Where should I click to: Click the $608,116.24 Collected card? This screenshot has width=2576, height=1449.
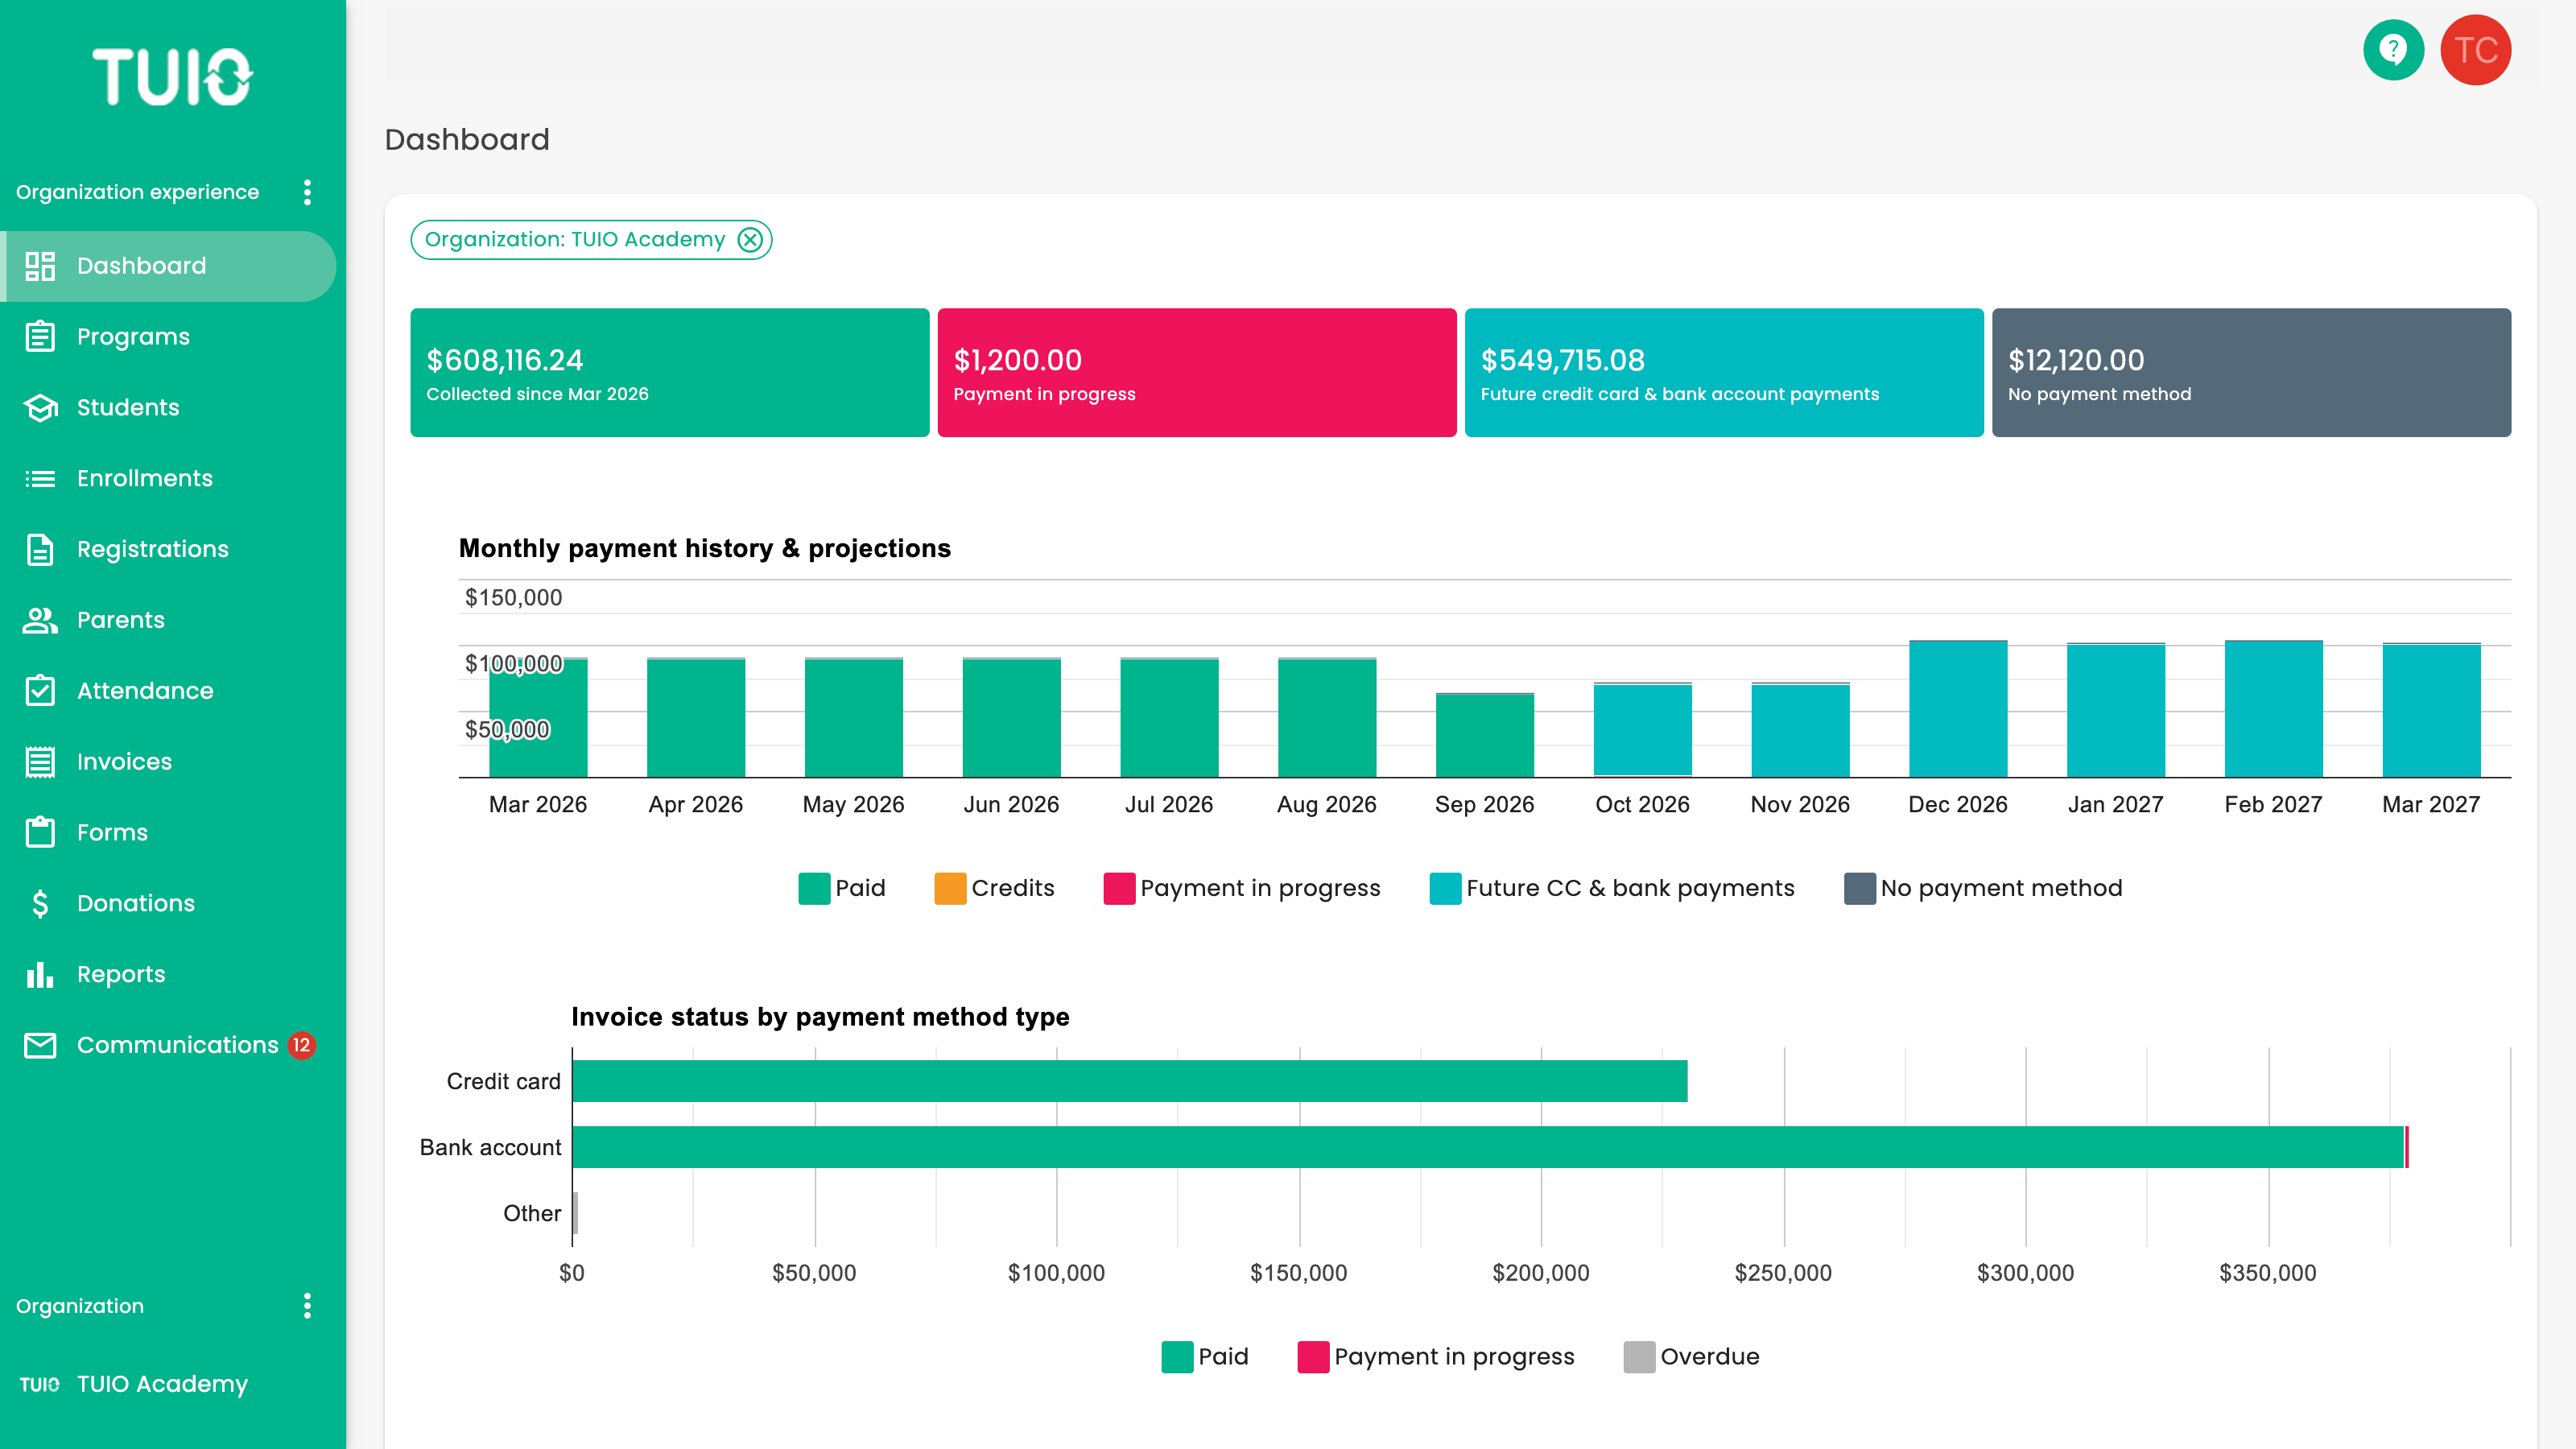670,372
